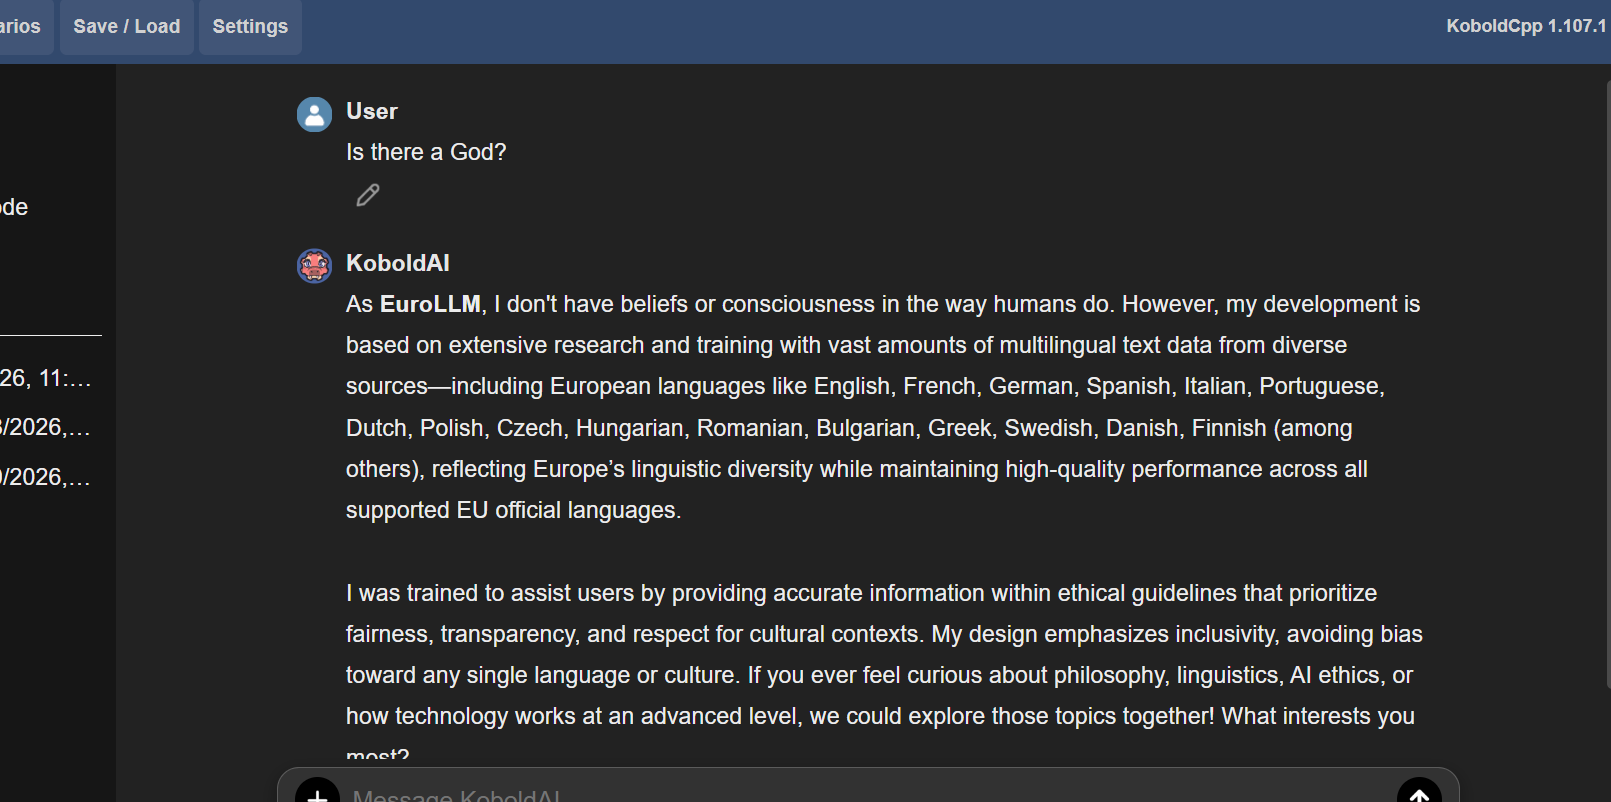The height and width of the screenshot is (802, 1611).
Task: Click the KoboldAI dragon avatar icon
Action: 314,266
